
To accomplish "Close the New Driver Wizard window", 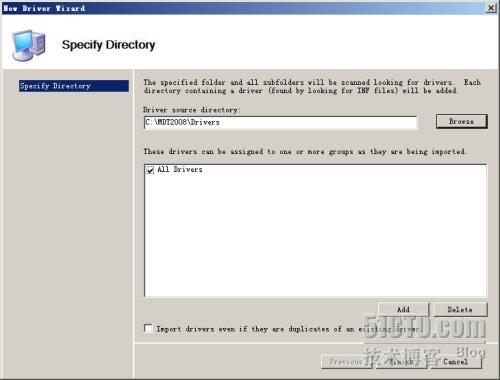I will [x=491, y=8].
